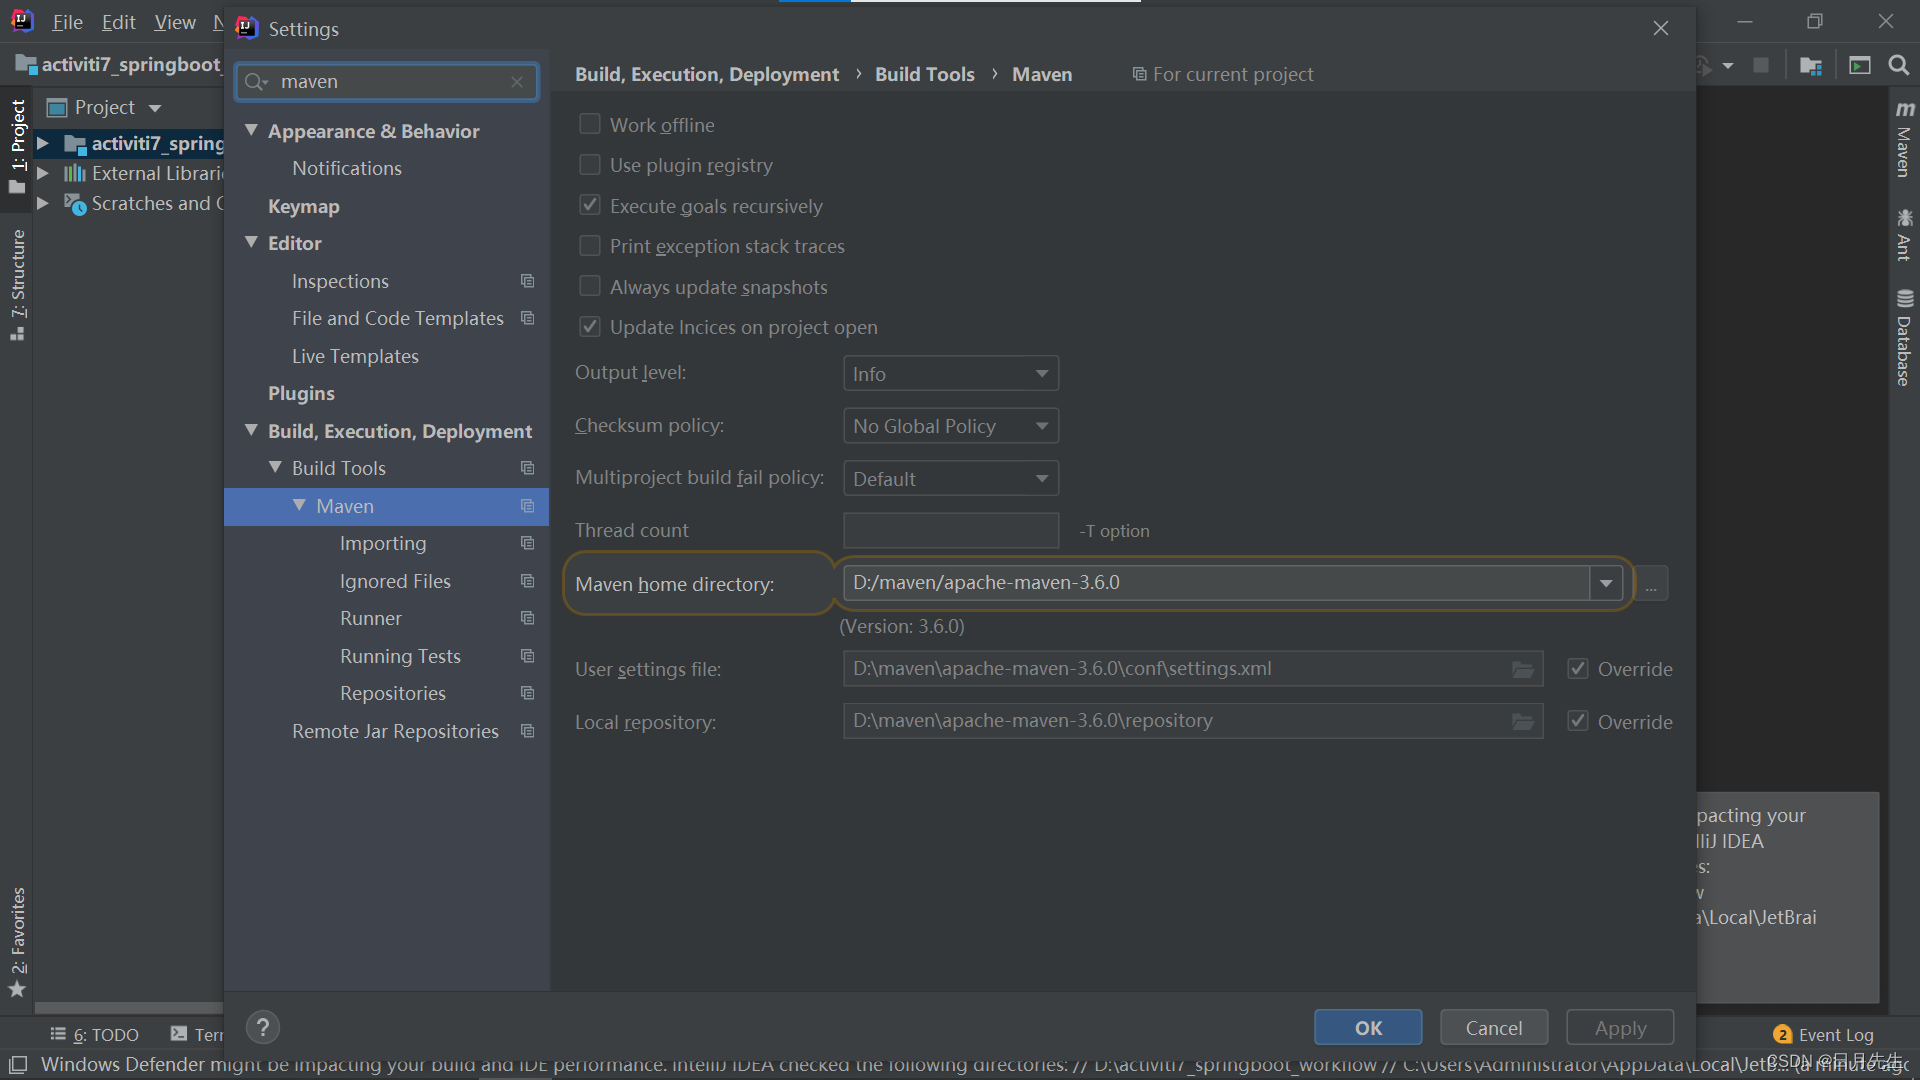Toggle Print exception stack traces
This screenshot has height=1080, width=1920.
[x=590, y=246]
